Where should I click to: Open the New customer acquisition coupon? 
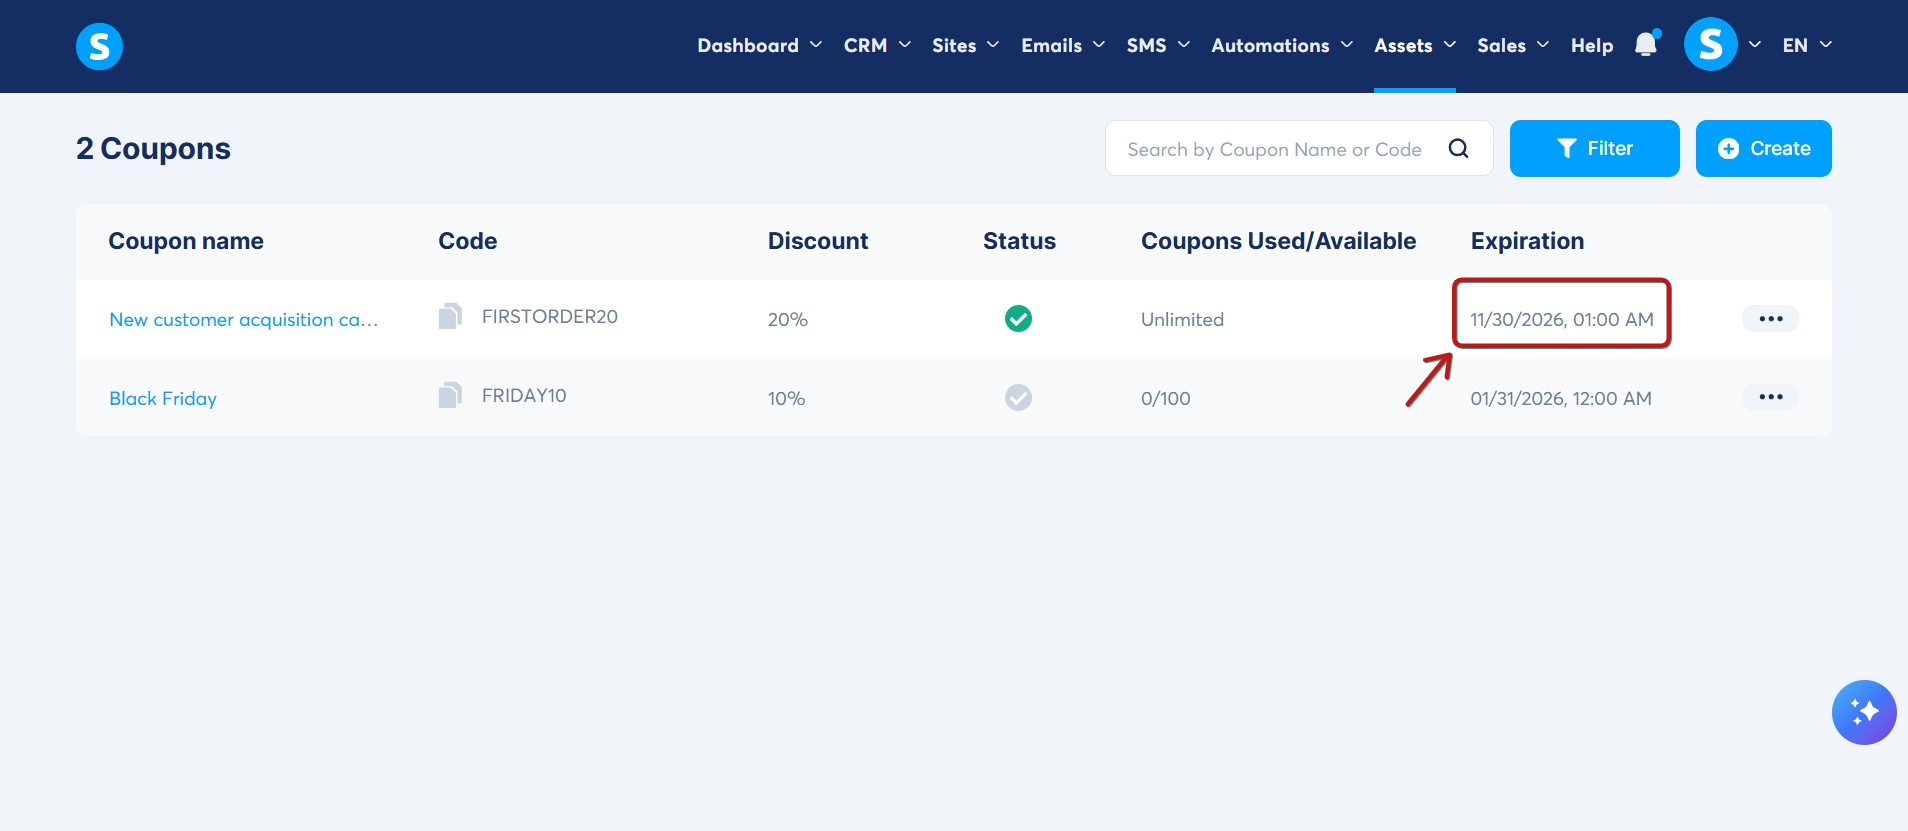tap(243, 319)
